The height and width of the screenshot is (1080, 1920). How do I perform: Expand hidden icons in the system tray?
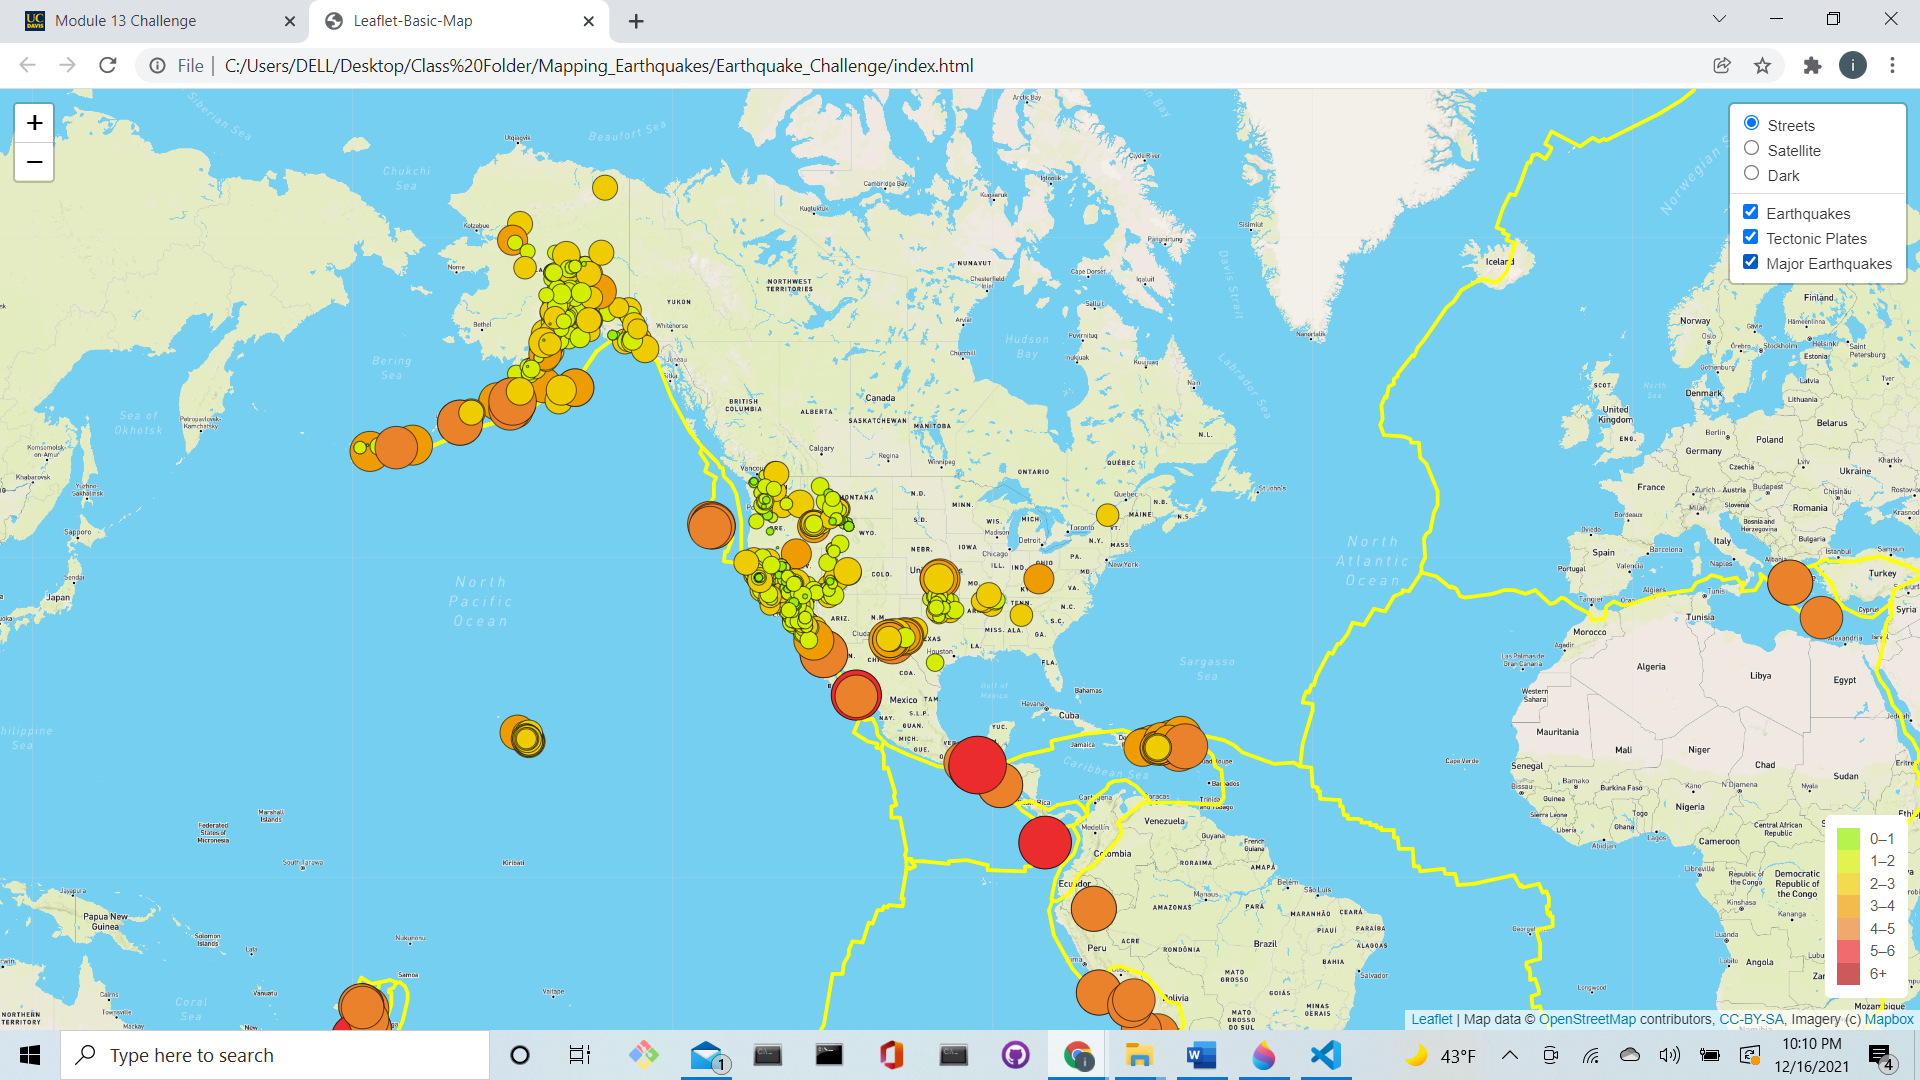(1510, 1054)
